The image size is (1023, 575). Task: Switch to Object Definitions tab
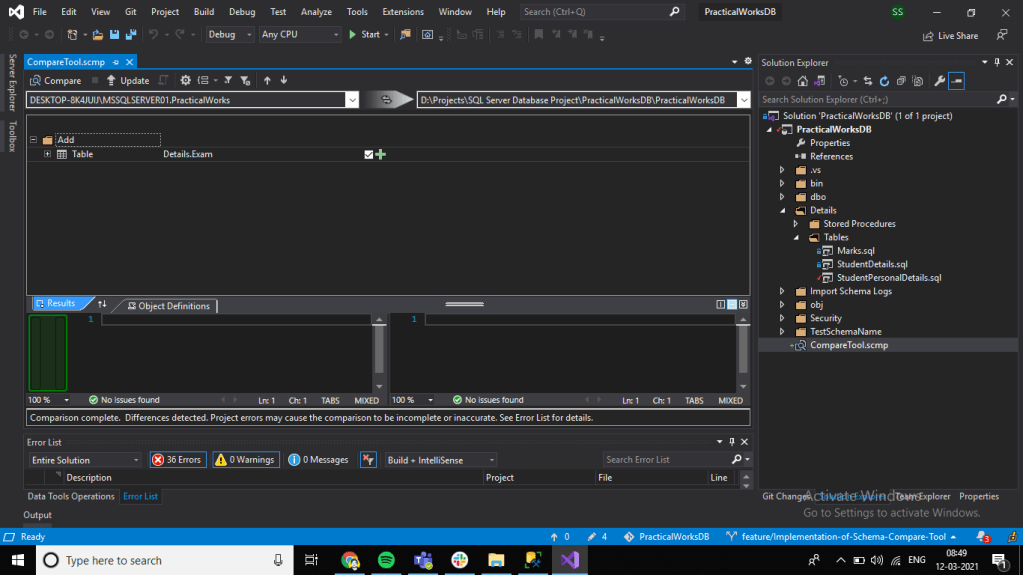tap(167, 306)
